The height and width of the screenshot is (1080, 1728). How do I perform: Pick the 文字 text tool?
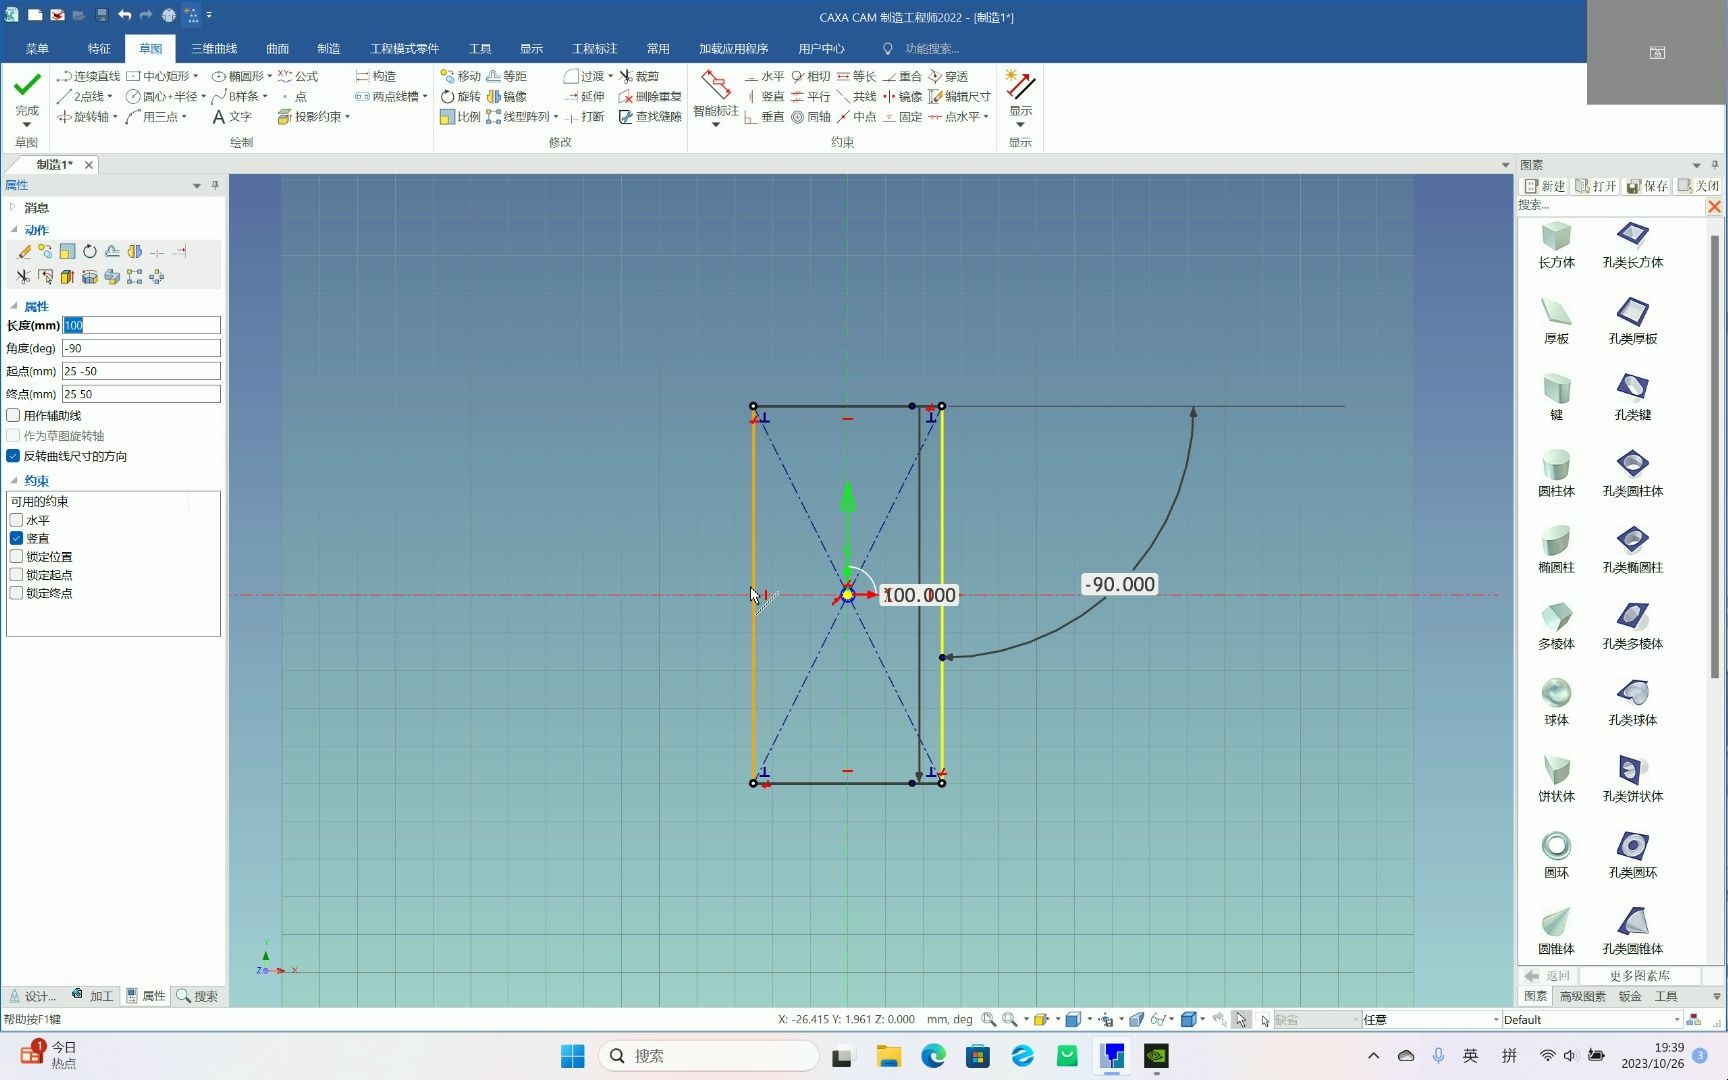[x=232, y=117]
